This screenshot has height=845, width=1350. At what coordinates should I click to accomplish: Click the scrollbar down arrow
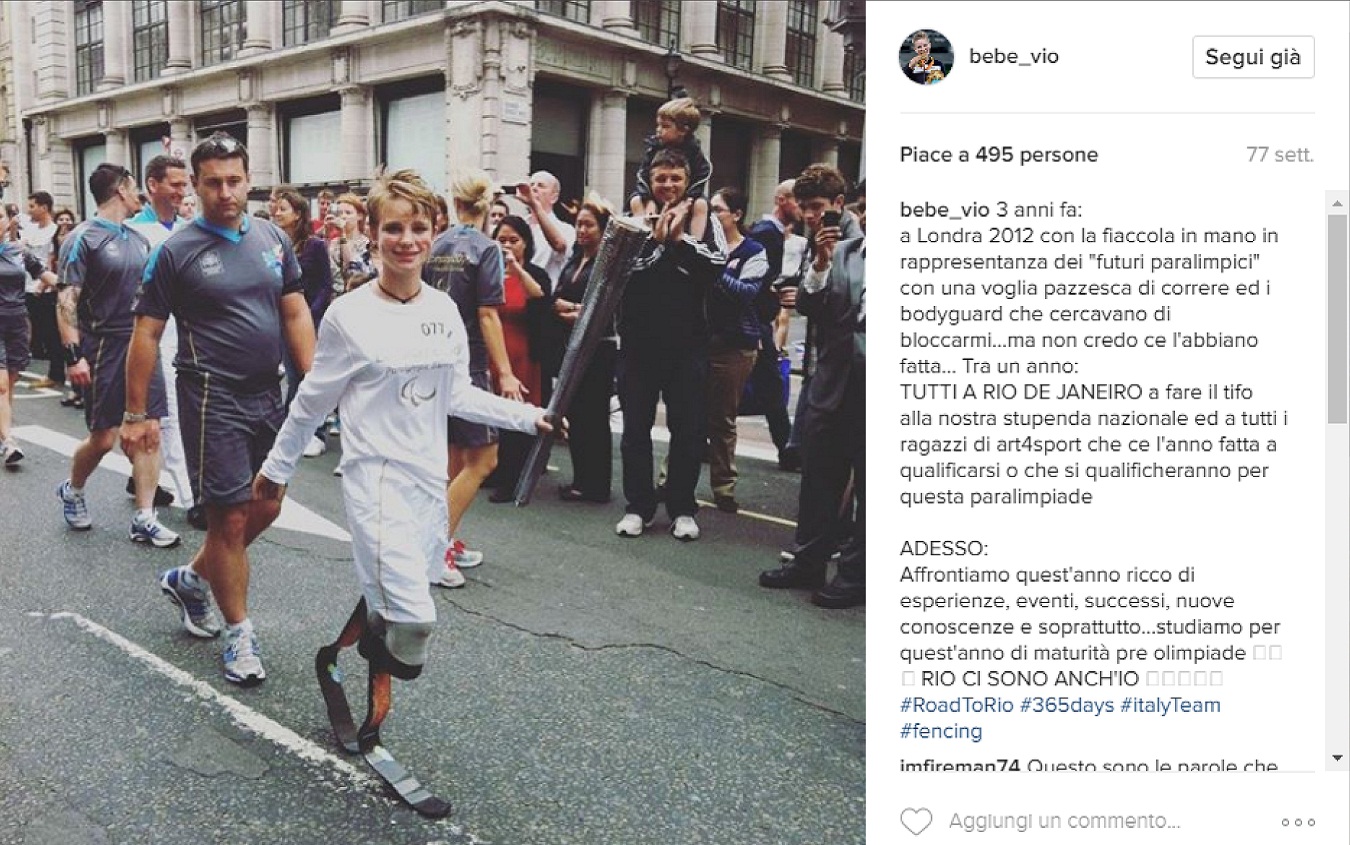[1337, 758]
